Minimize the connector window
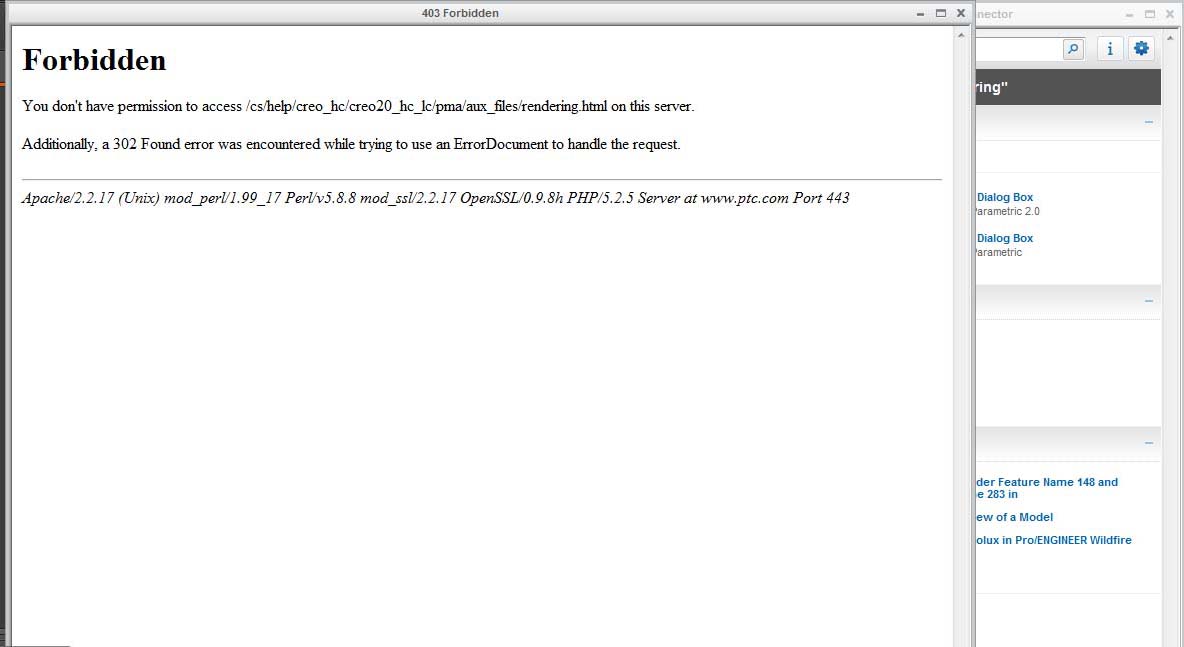1184x647 pixels. click(x=1128, y=14)
